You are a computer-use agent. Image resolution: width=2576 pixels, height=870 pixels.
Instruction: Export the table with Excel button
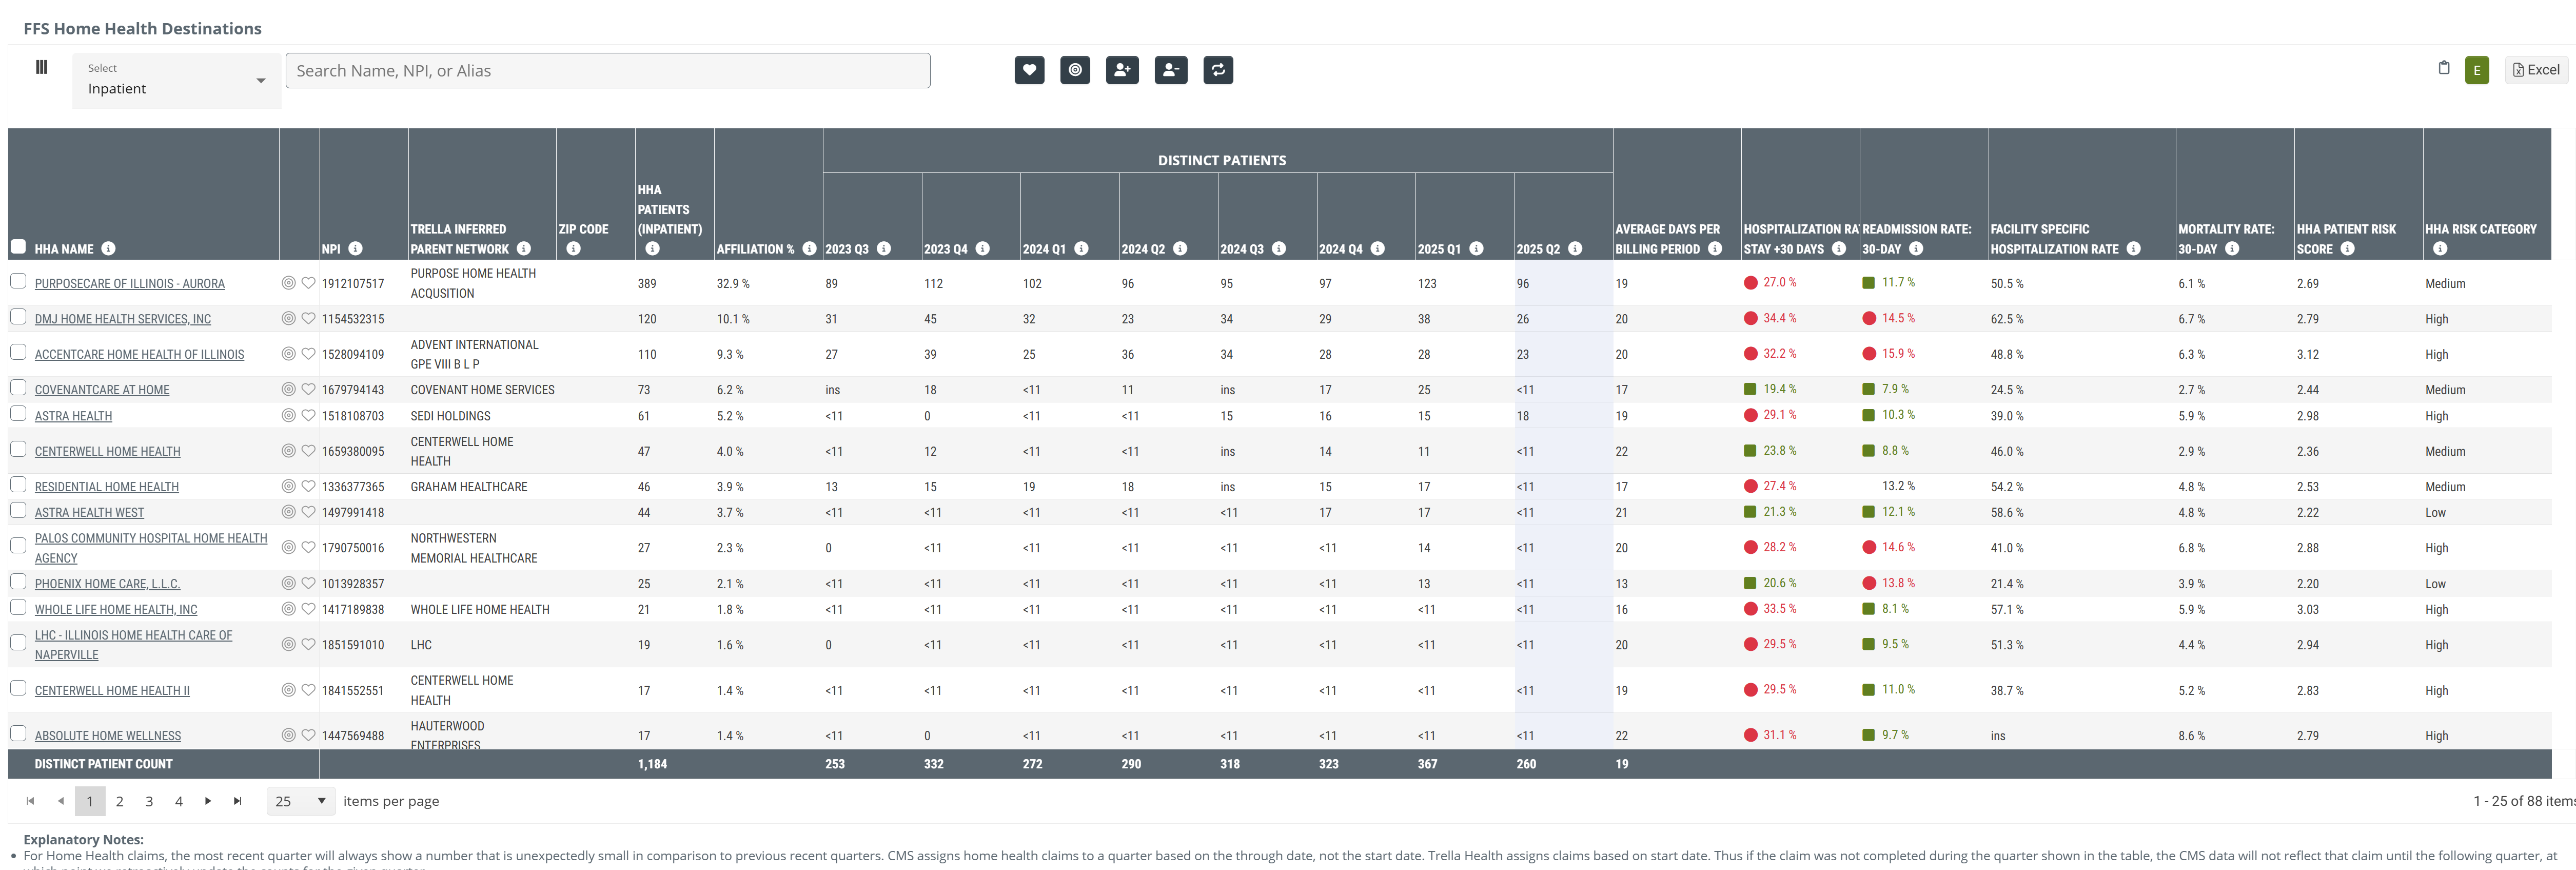[x=2535, y=70]
